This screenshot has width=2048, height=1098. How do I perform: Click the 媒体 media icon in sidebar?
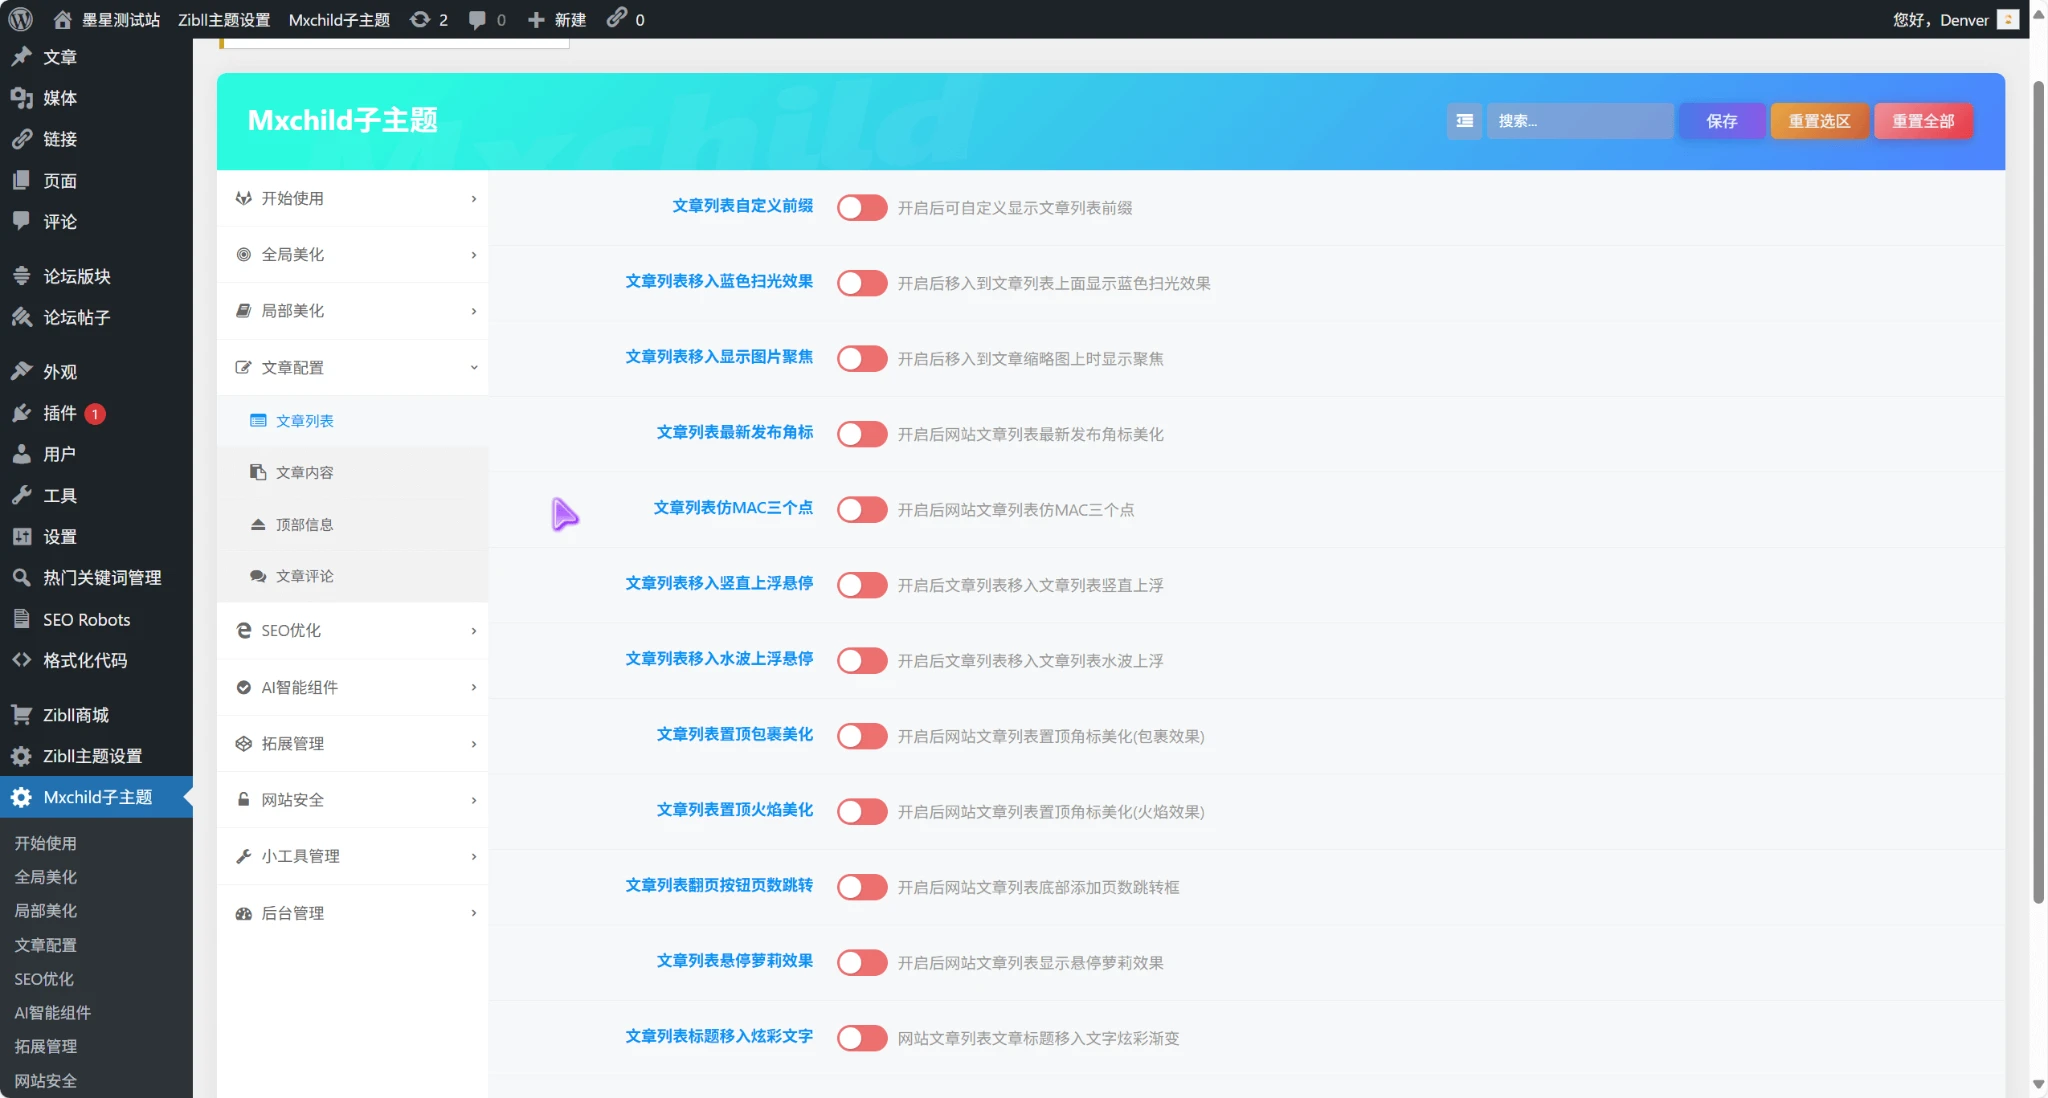[x=21, y=98]
